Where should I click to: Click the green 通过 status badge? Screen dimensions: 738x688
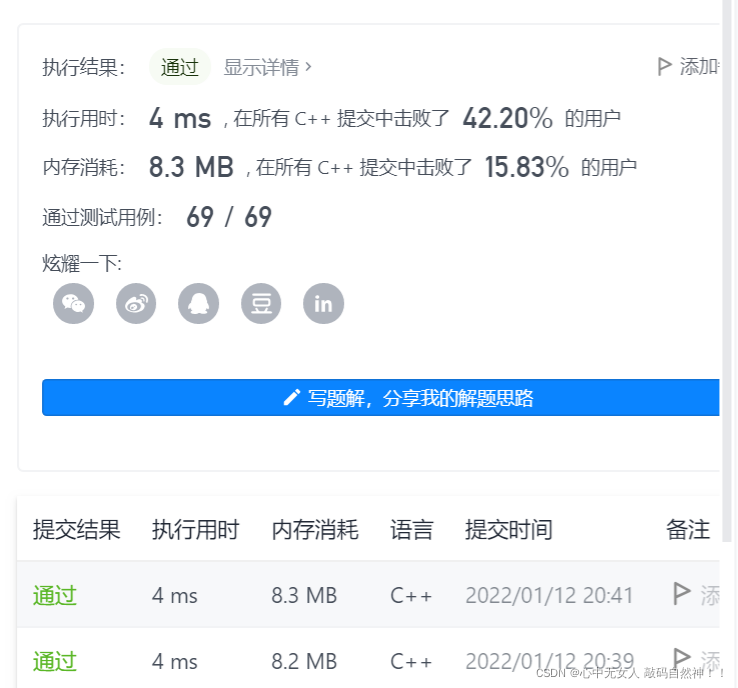(x=179, y=67)
